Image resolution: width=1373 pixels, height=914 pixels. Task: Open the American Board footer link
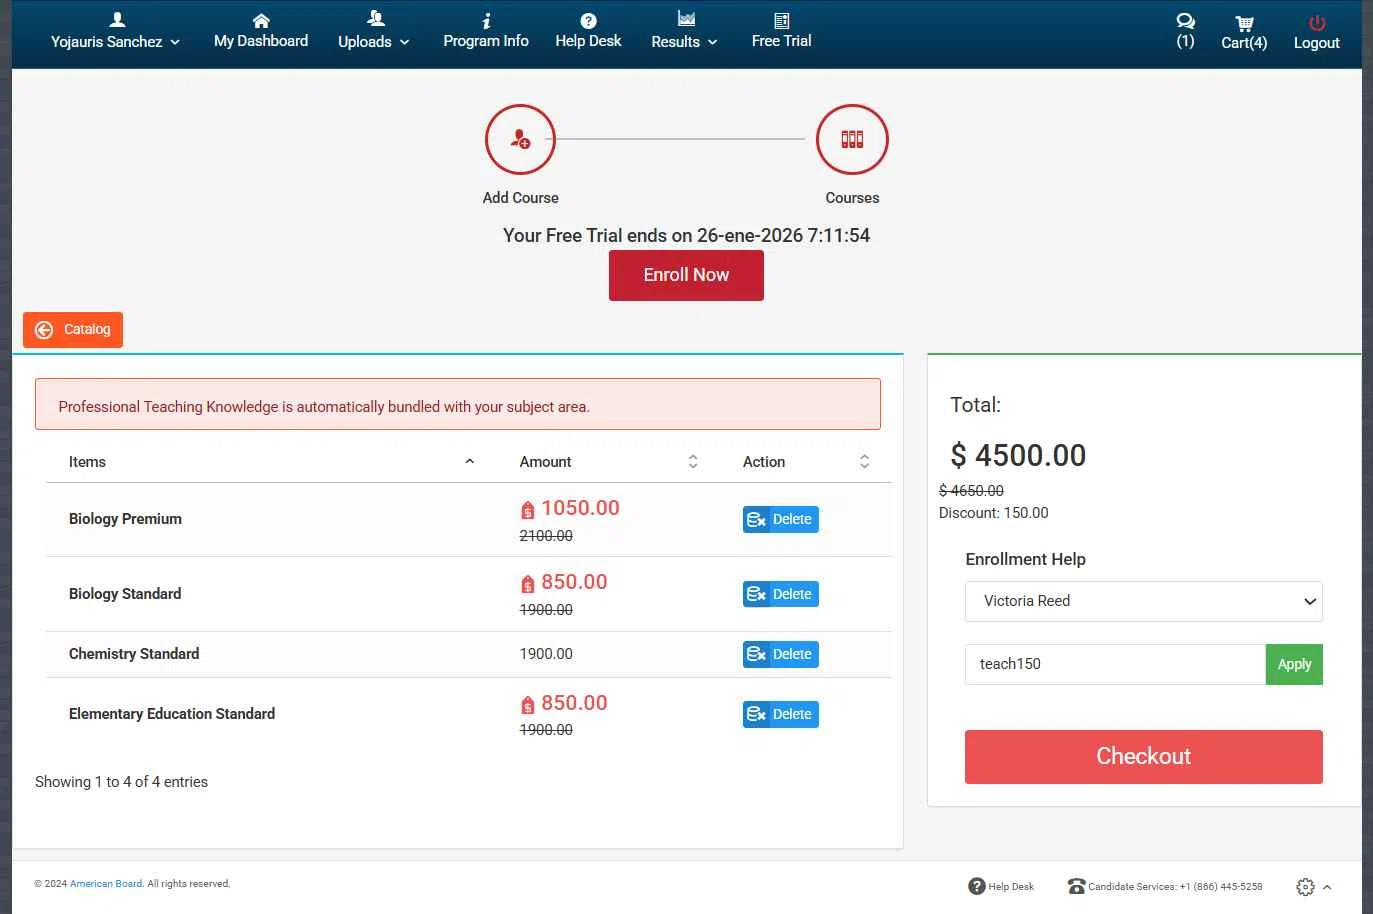point(106,884)
